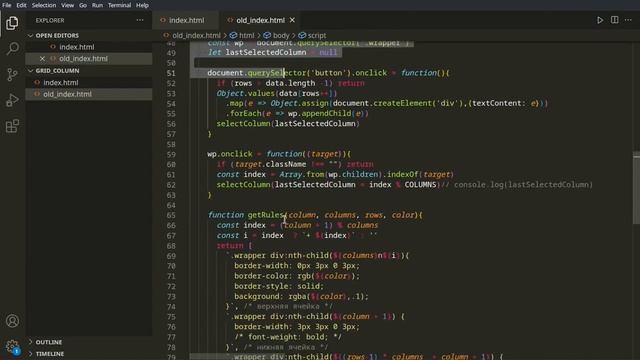Open the Help menu
Image resolution: width=640 pixels, height=360 pixels.
142,5
